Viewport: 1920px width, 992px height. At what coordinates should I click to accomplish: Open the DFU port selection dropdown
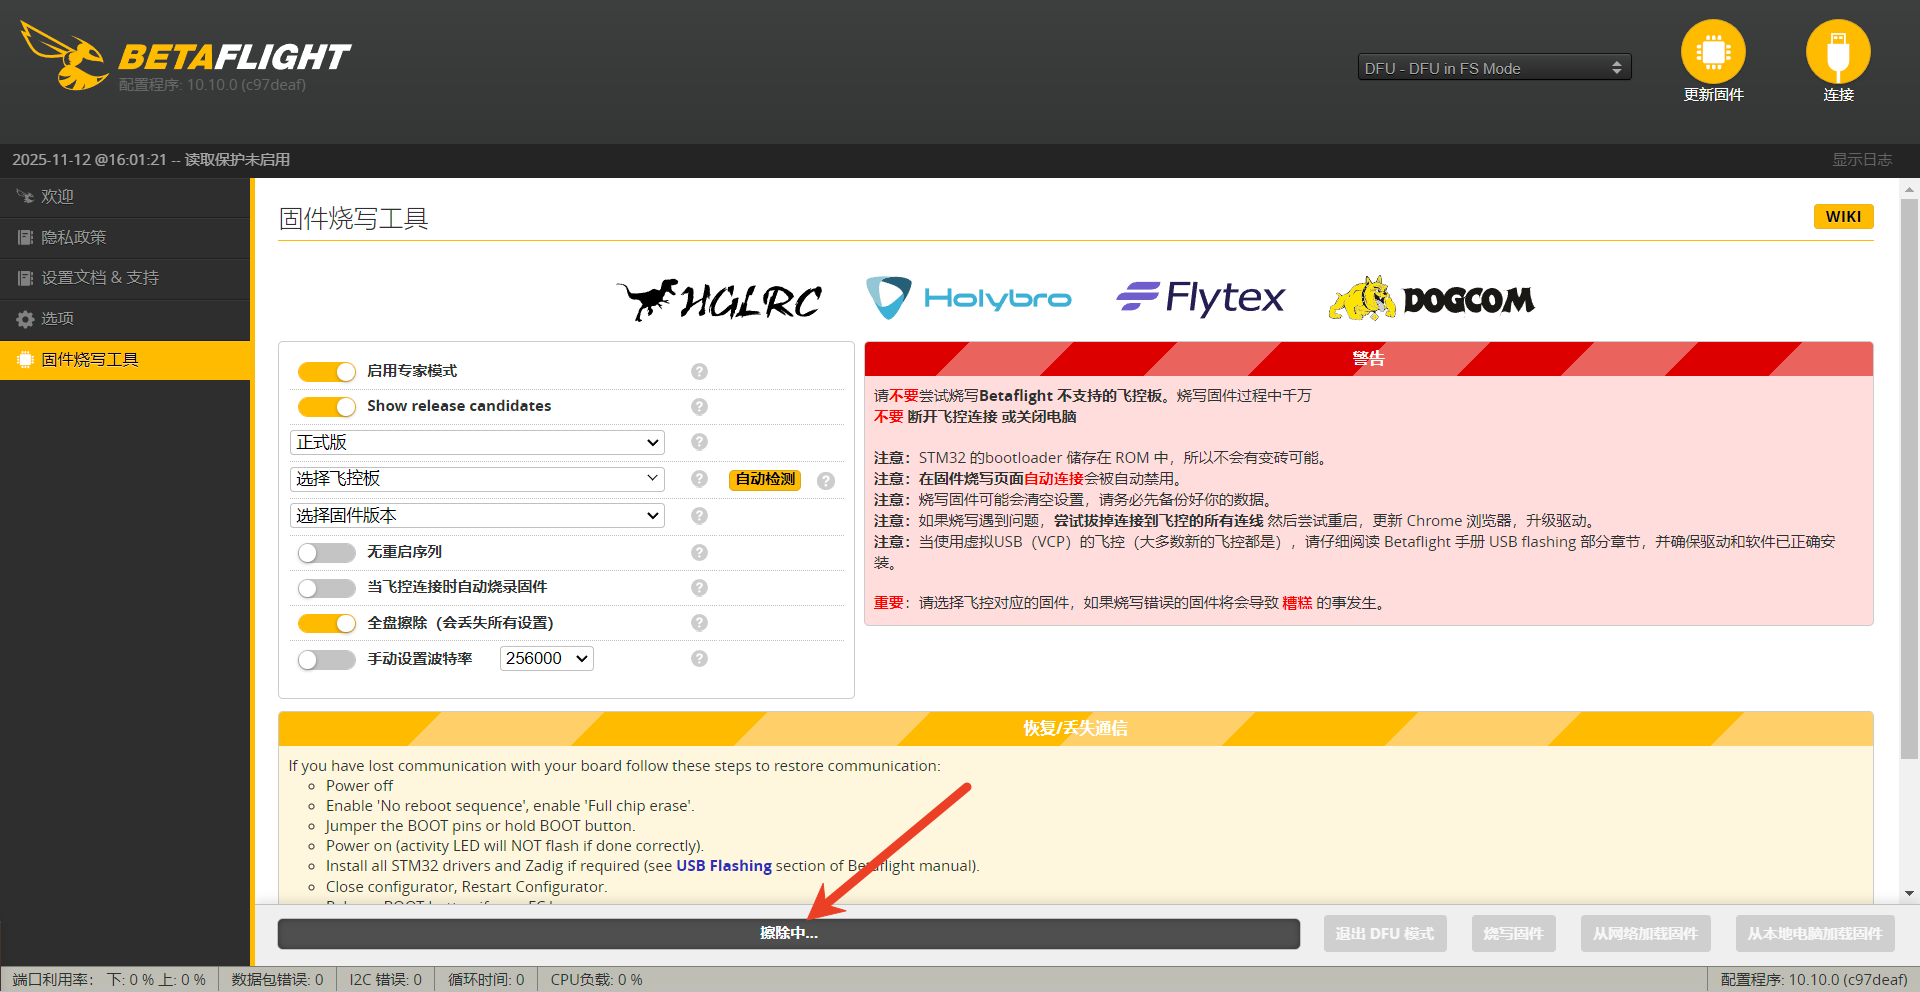tap(1493, 68)
